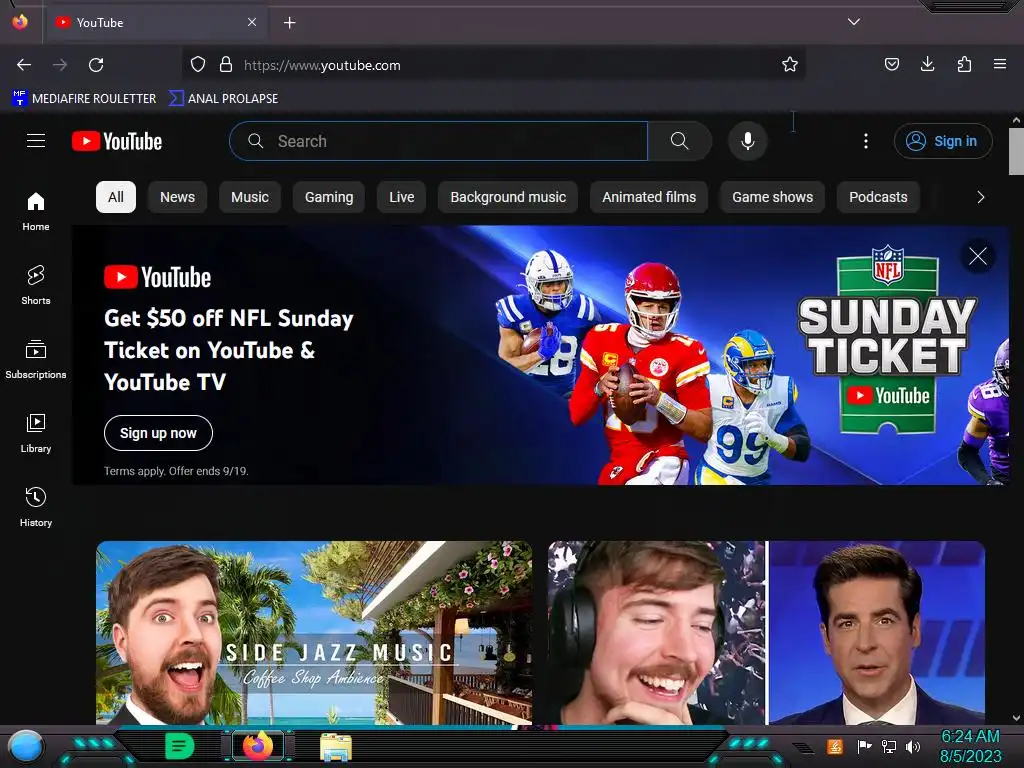Go back with browser back arrow
1024x768 pixels.
point(24,65)
